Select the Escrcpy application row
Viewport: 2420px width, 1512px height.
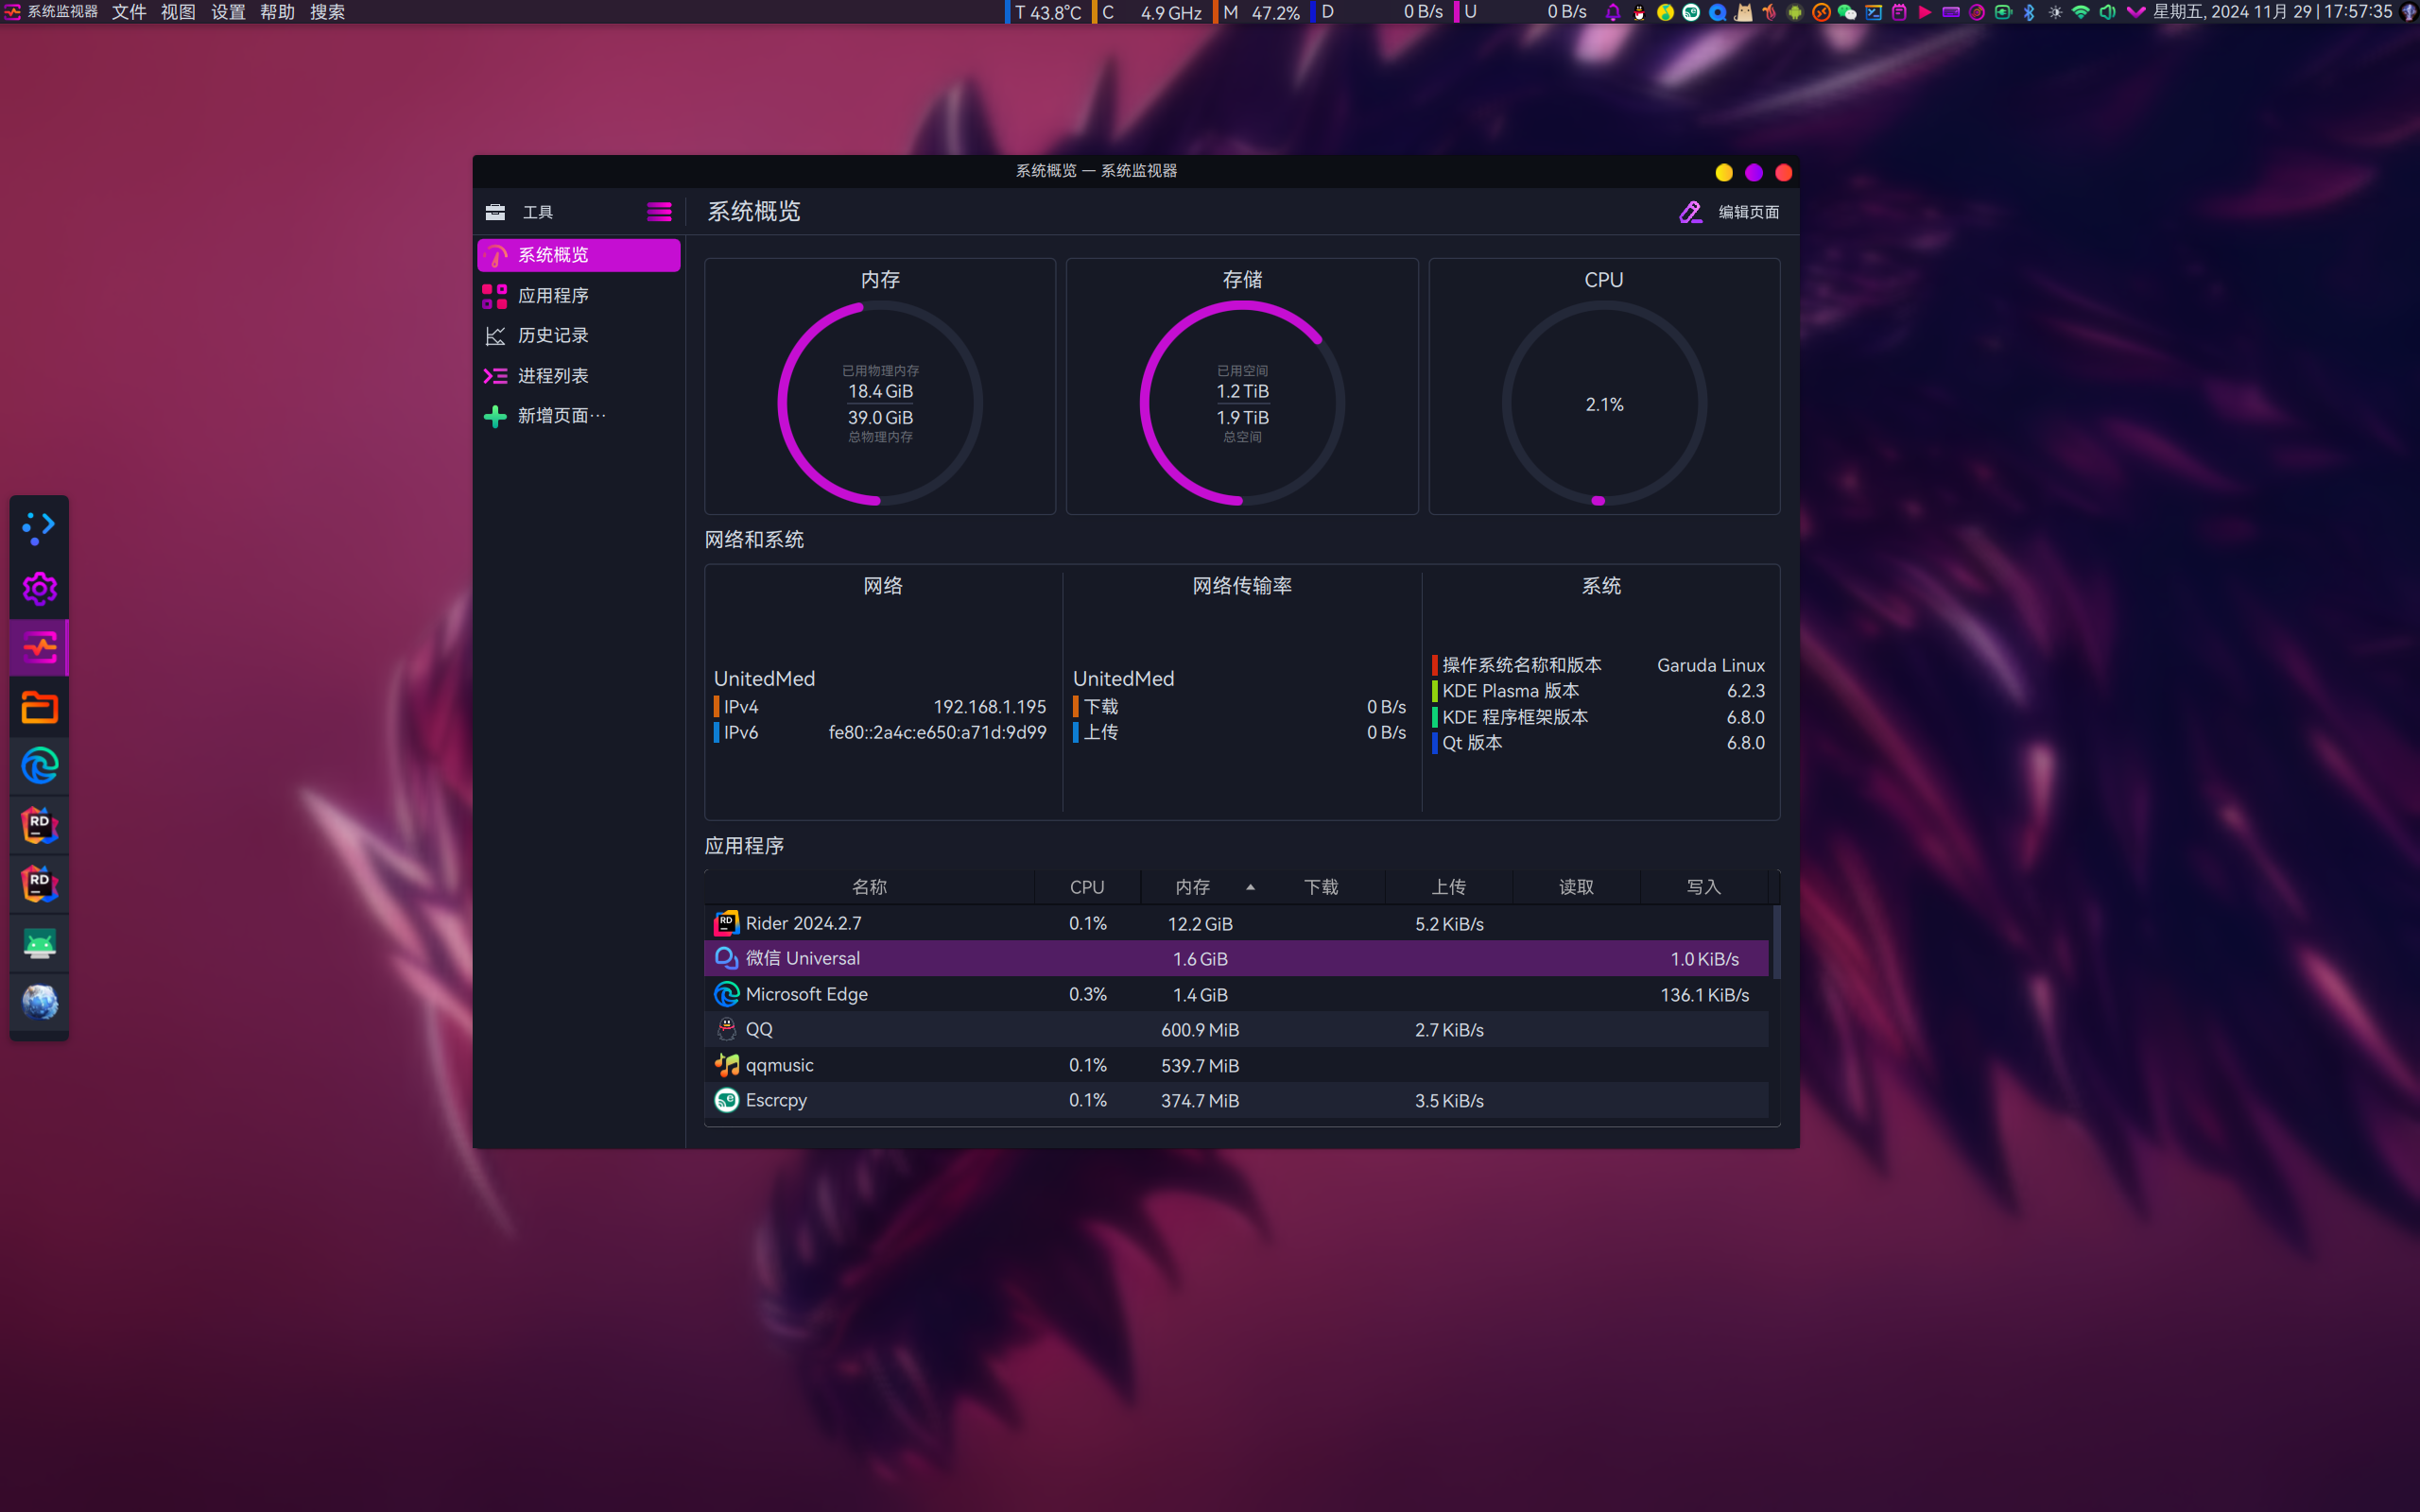click(x=1236, y=1100)
